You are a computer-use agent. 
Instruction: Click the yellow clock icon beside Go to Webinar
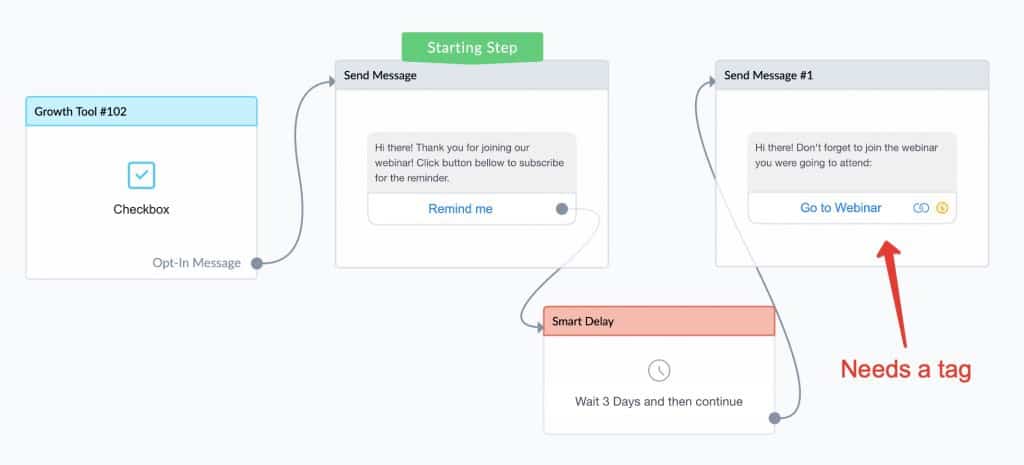click(x=942, y=208)
